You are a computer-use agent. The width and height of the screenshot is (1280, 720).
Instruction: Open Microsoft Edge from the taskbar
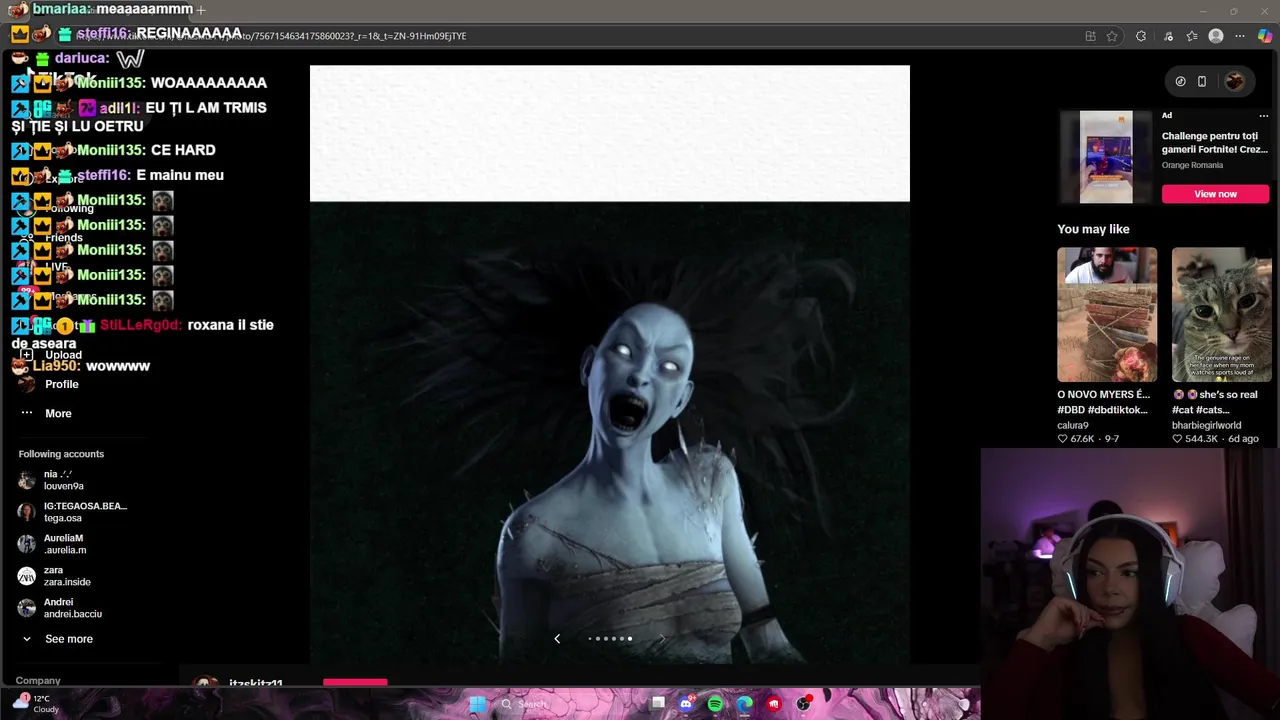pos(744,704)
